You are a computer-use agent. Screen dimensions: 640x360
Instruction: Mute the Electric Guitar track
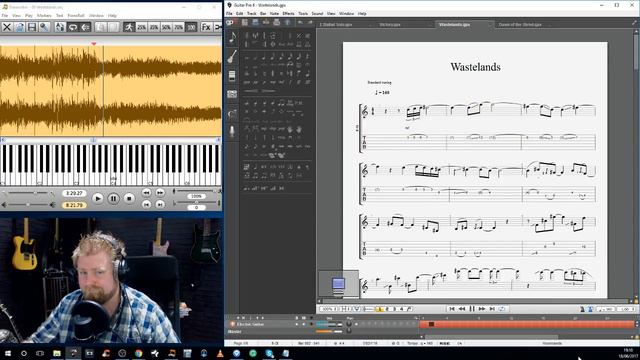[304, 324]
